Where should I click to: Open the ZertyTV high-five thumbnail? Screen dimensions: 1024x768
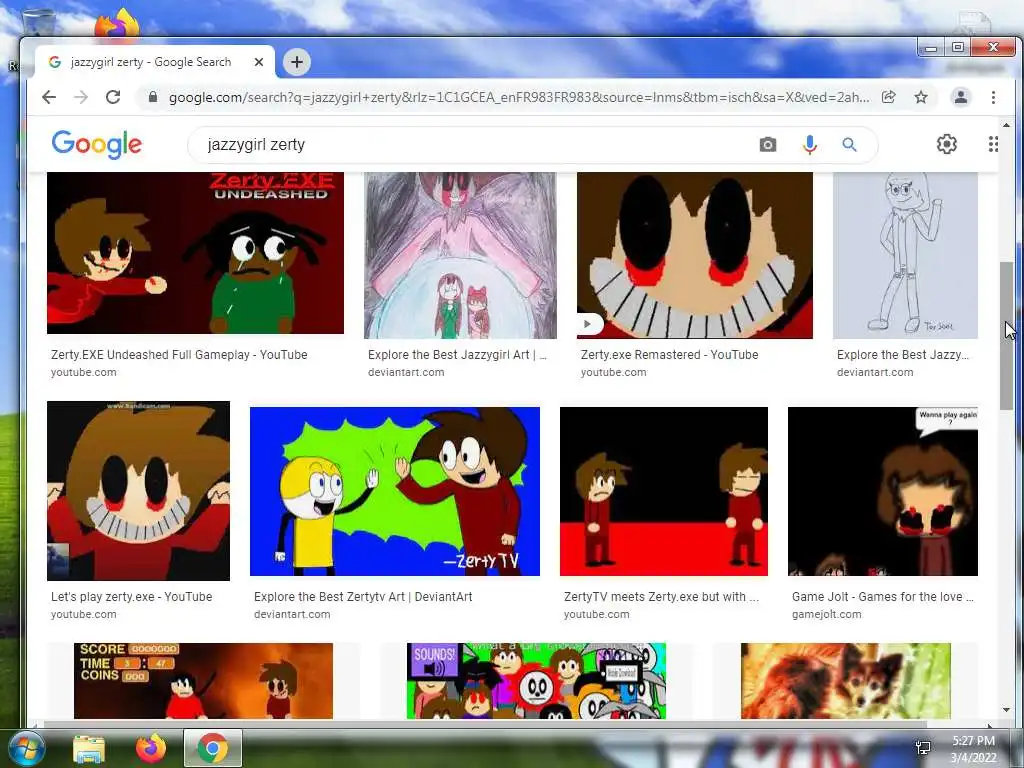[x=395, y=491]
